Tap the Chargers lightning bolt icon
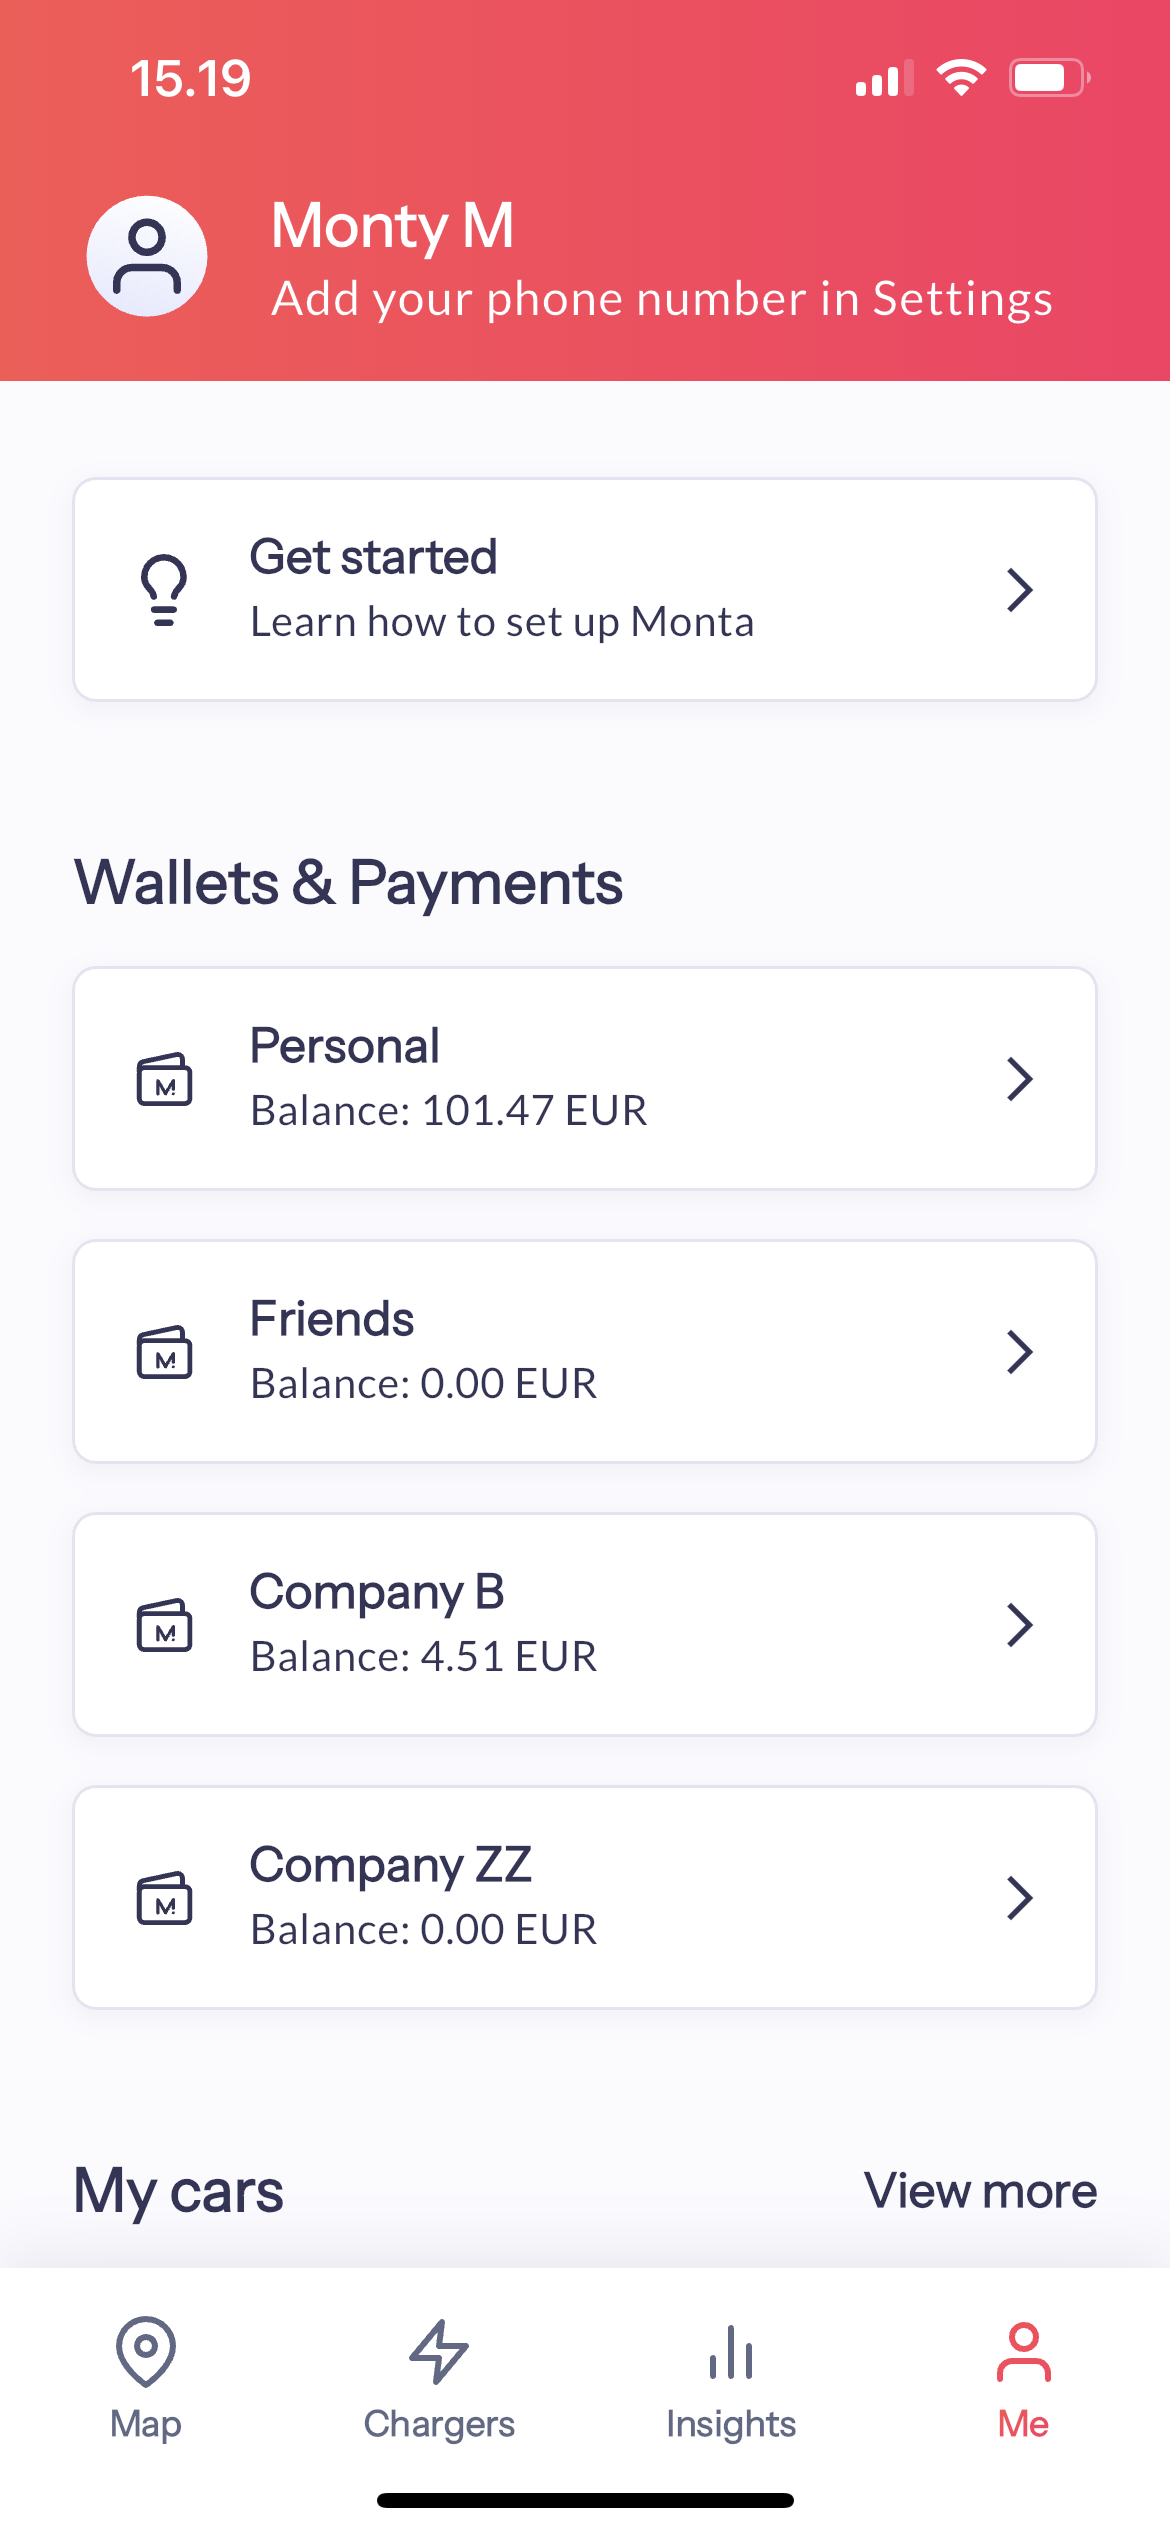The width and height of the screenshot is (1170, 2532). click(439, 2351)
